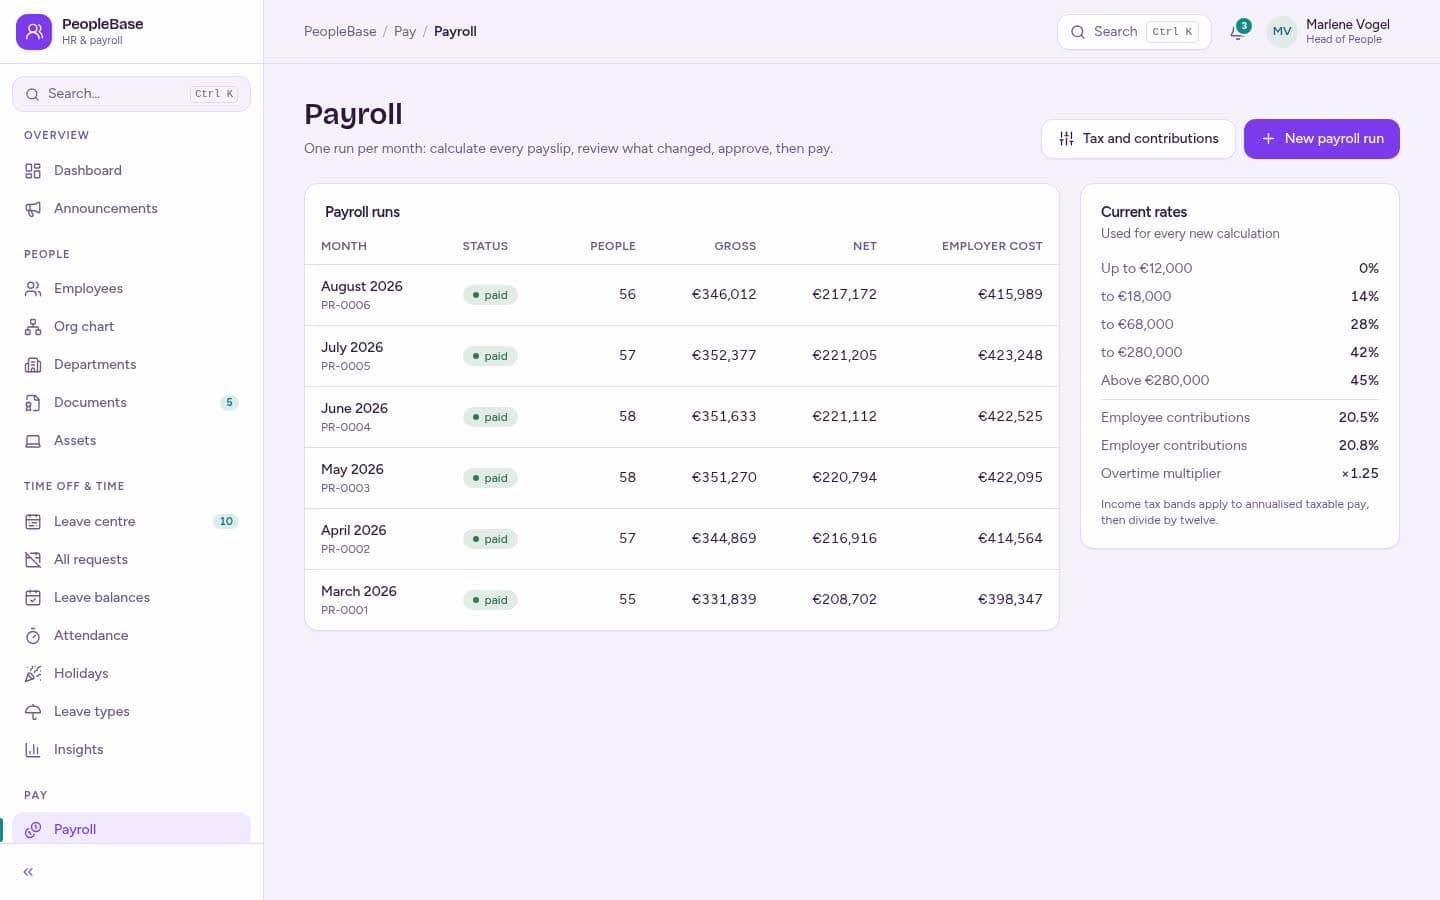The width and height of the screenshot is (1440, 900).
Task: Open the June 2026 payroll run
Action: coord(681,417)
